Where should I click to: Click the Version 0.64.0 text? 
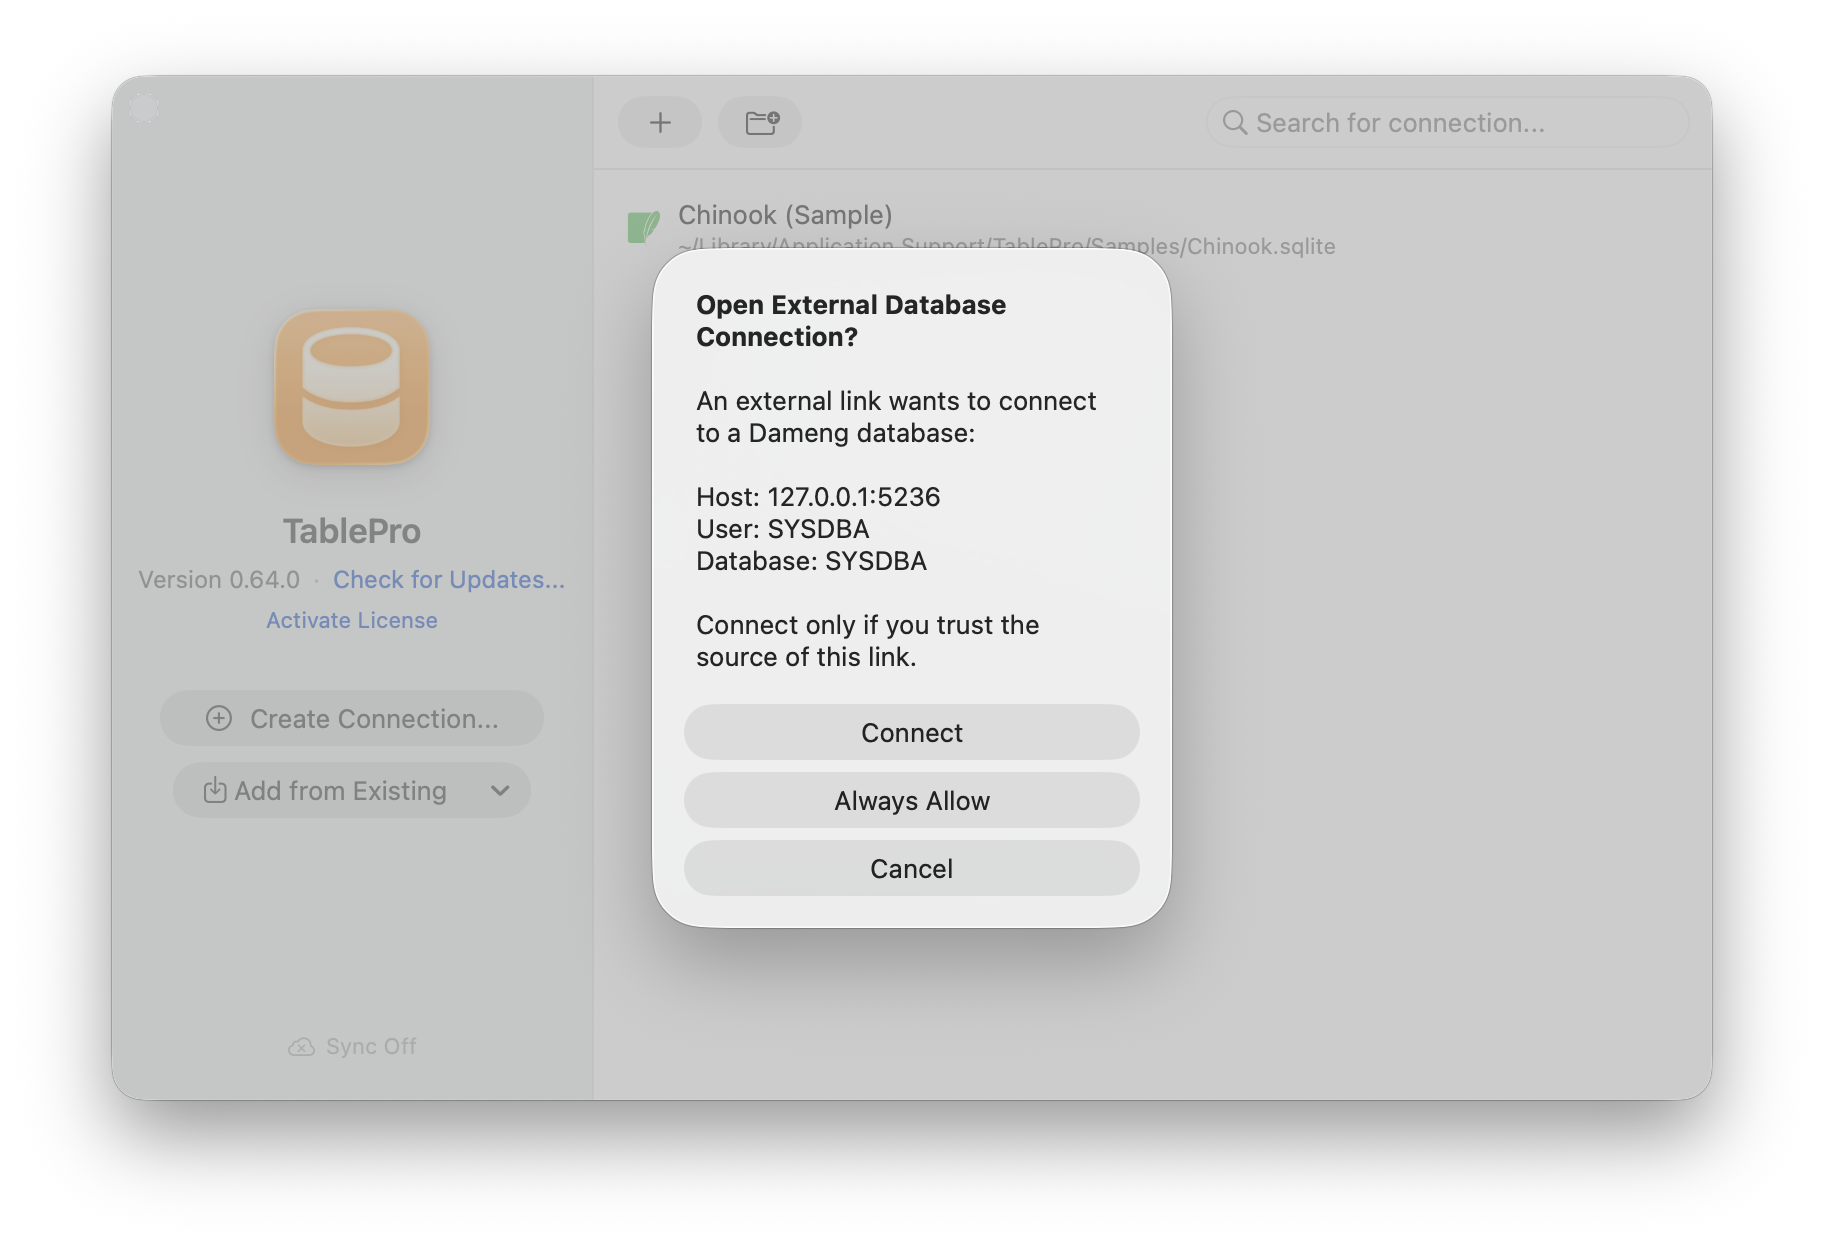[x=219, y=579]
